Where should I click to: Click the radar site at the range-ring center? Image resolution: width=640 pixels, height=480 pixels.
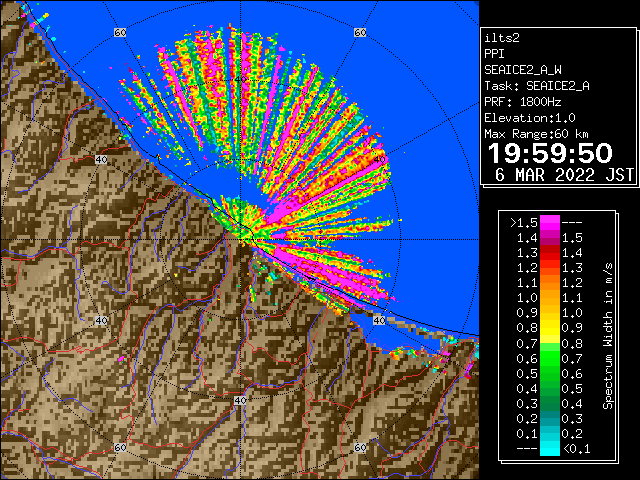(240, 240)
